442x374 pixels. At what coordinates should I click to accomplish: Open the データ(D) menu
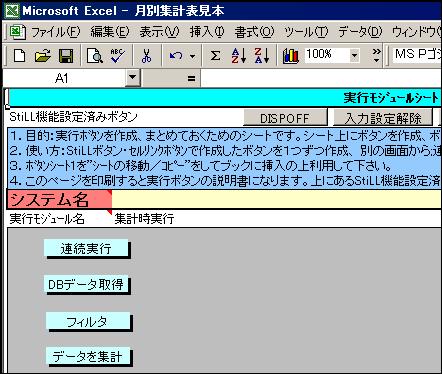360,32
